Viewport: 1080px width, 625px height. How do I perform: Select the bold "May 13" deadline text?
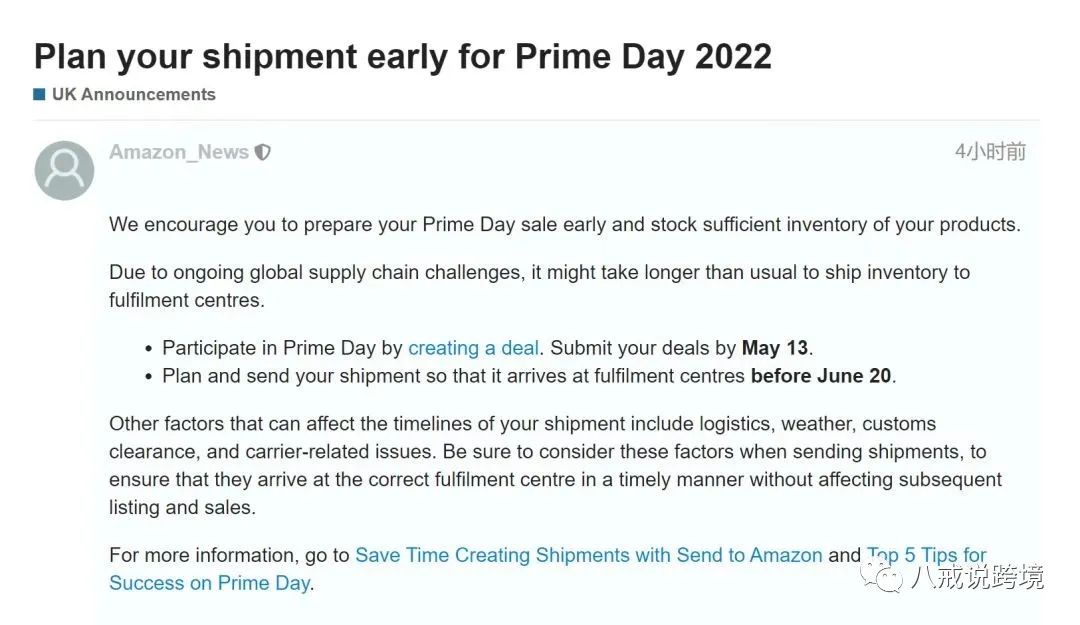pyautogui.click(x=774, y=347)
